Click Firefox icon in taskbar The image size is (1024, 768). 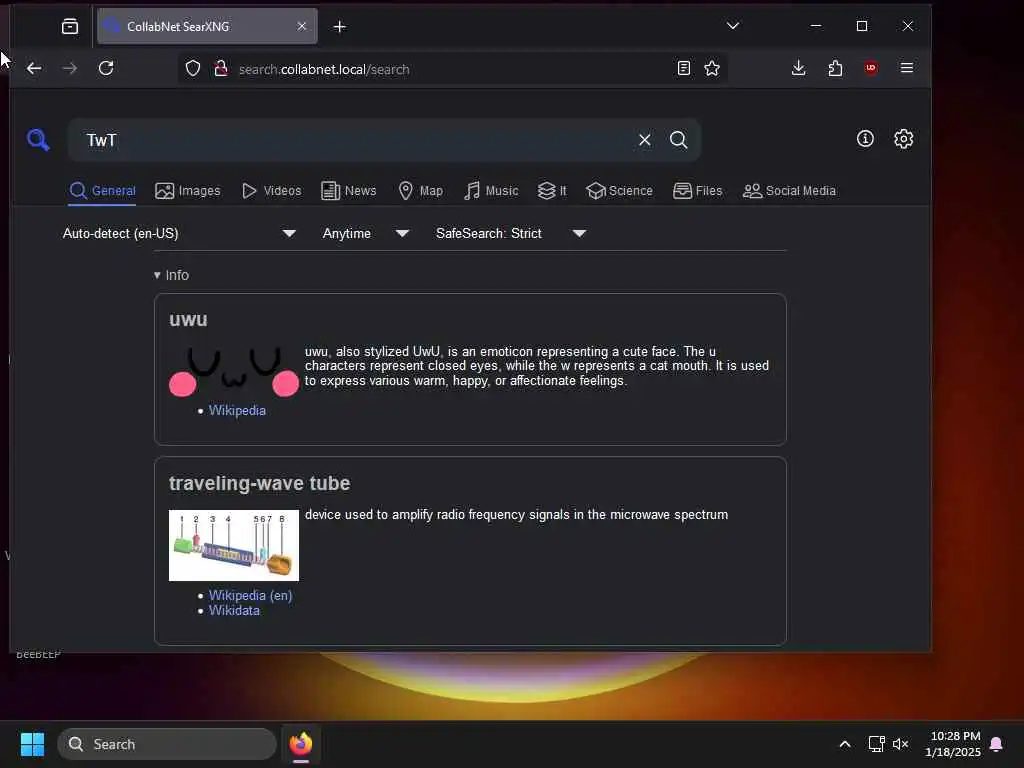tap(301, 744)
